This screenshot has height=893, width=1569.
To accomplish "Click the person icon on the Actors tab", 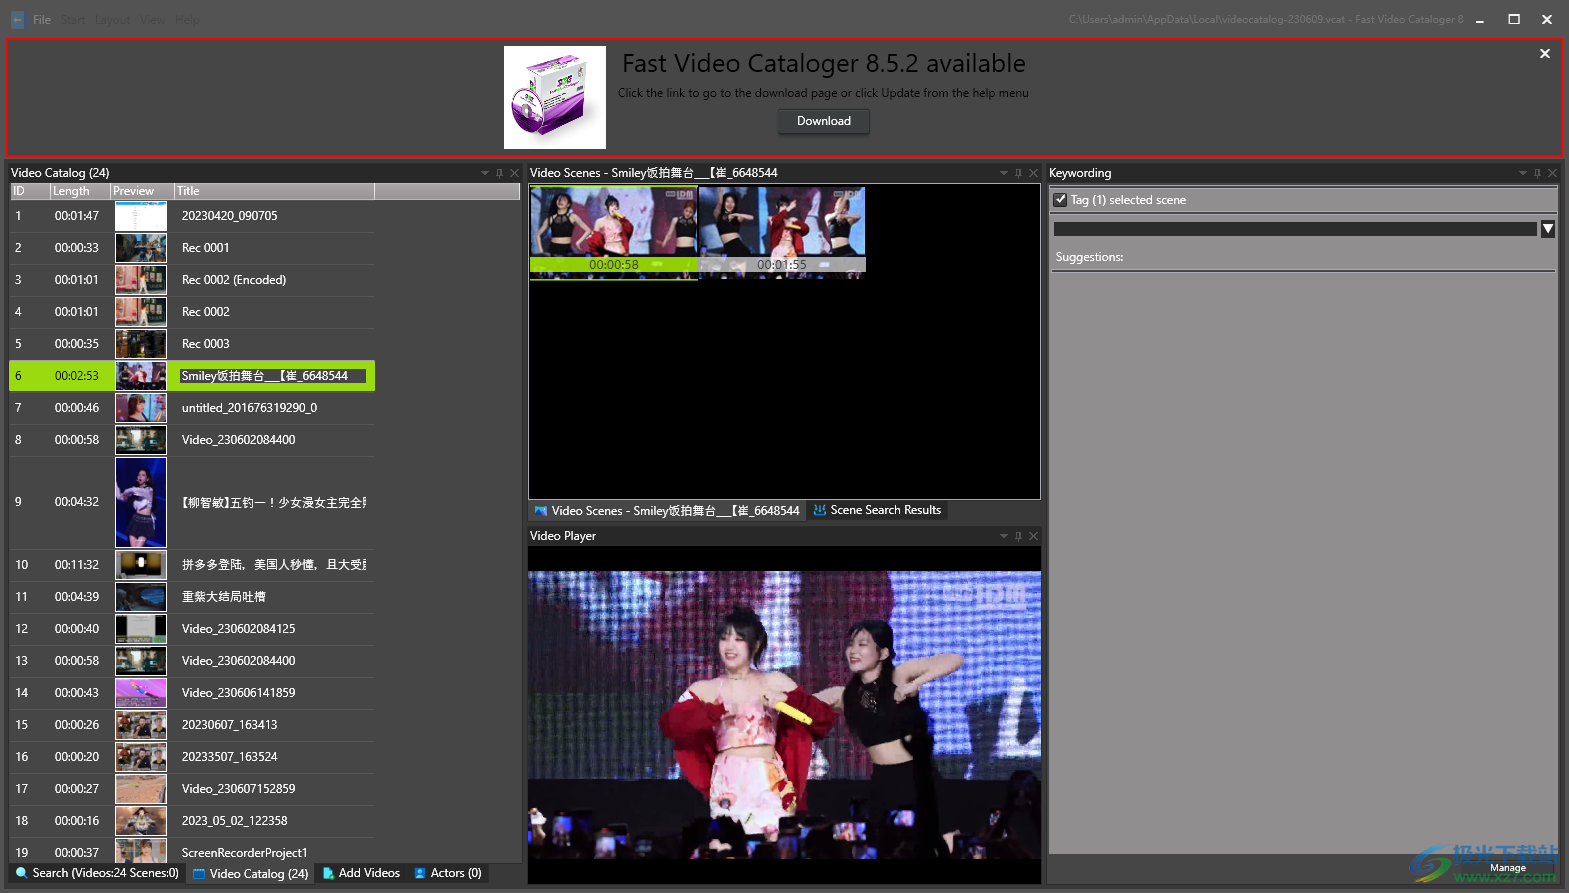I will (x=420, y=873).
